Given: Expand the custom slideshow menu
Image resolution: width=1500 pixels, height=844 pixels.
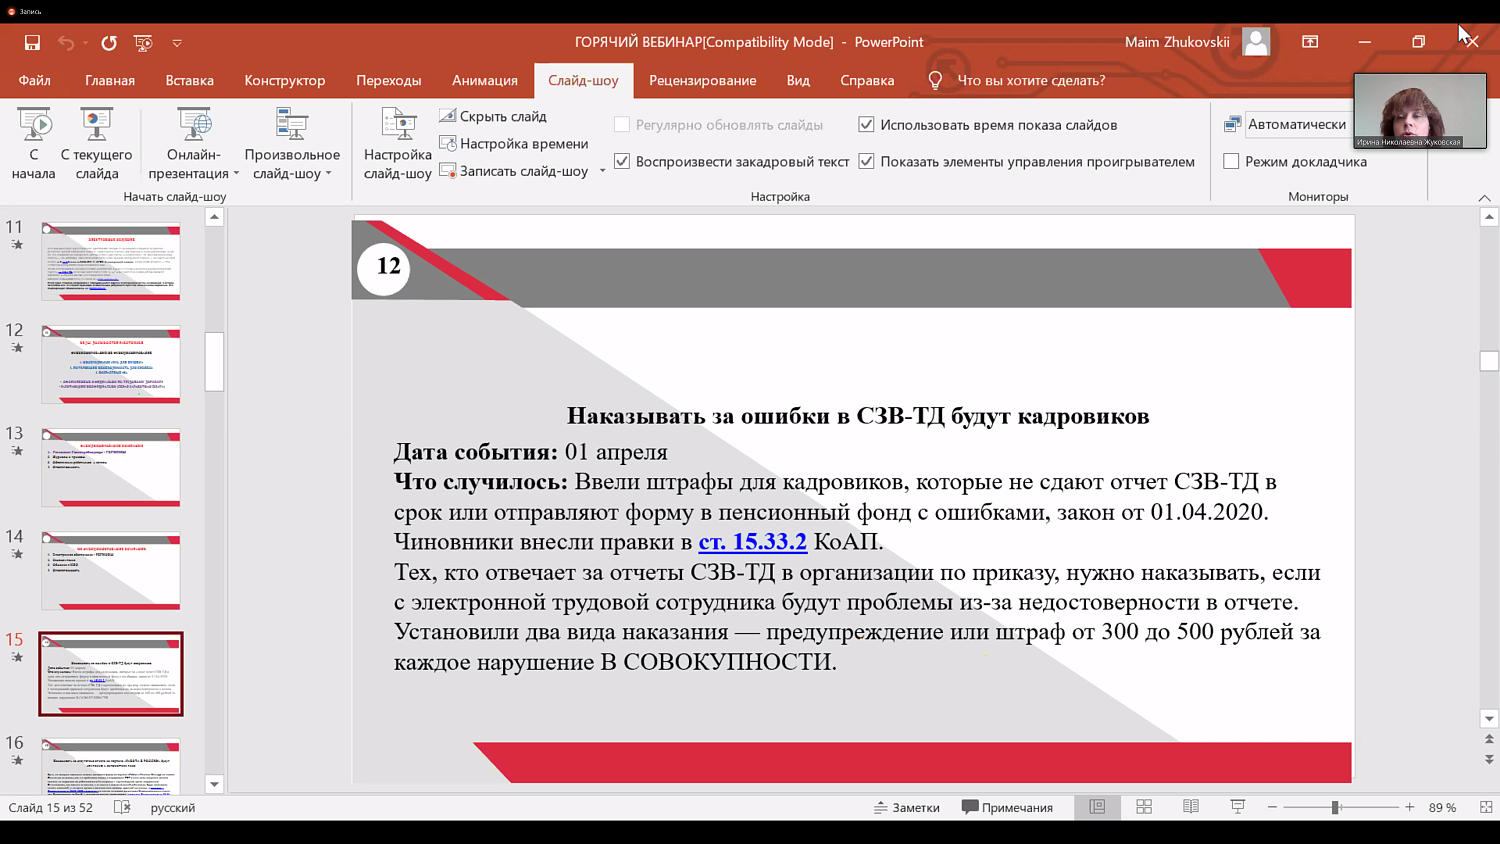Looking at the screenshot, I should point(292,144).
